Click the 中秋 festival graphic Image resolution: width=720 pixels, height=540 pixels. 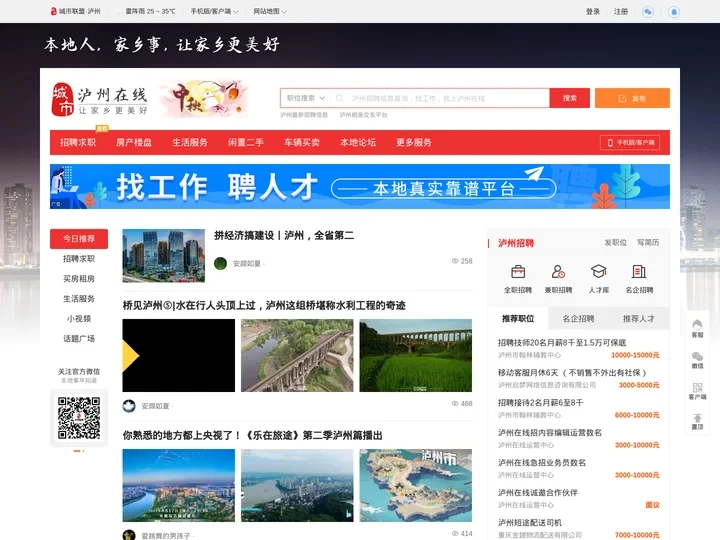click(205, 98)
